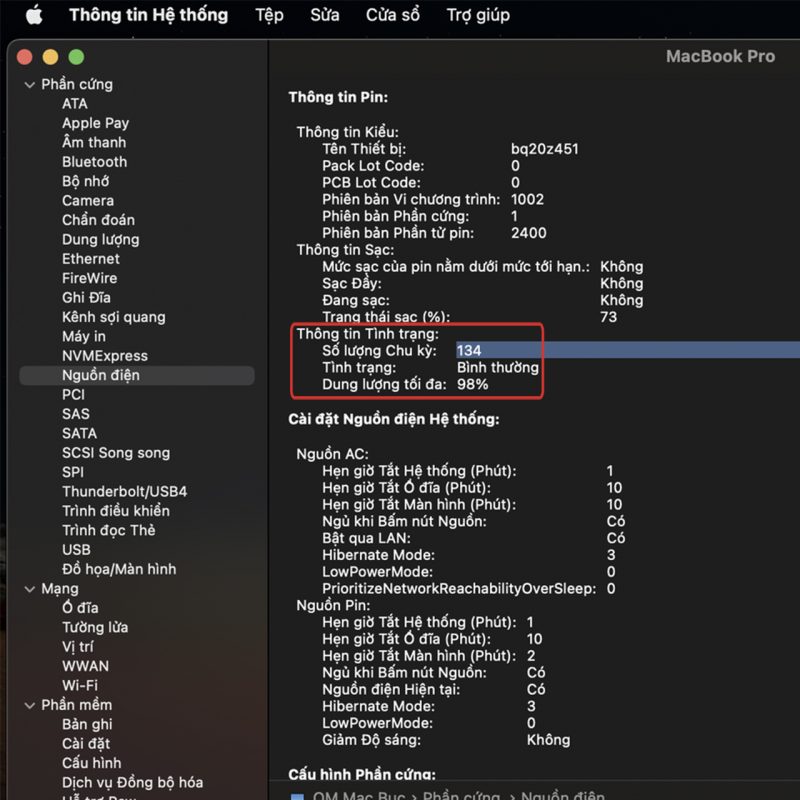The image size is (800, 800).
Task: Choose NVMExpress from the sidebar
Action: click(x=104, y=356)
